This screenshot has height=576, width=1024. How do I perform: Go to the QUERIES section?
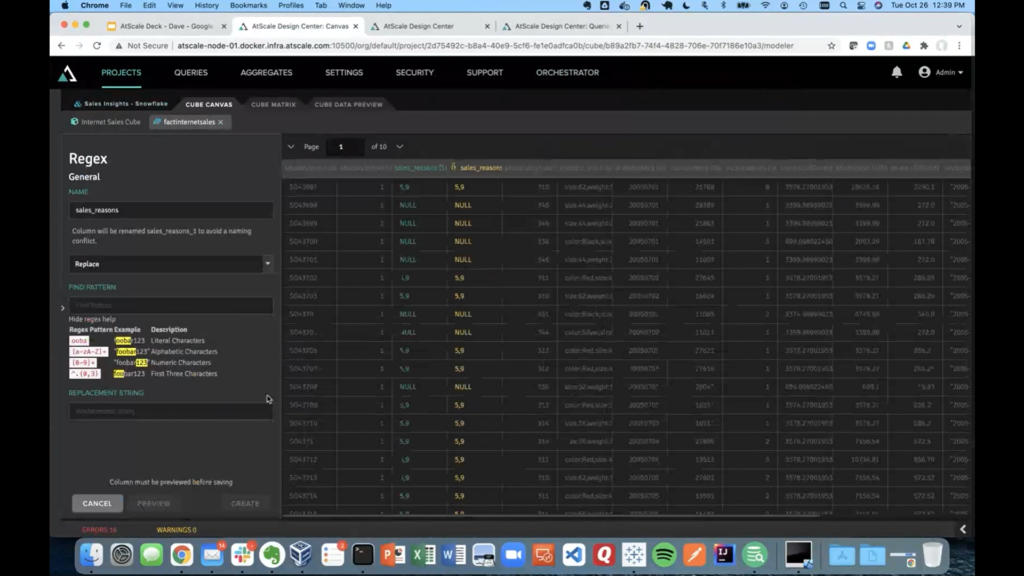coord(191,72)
